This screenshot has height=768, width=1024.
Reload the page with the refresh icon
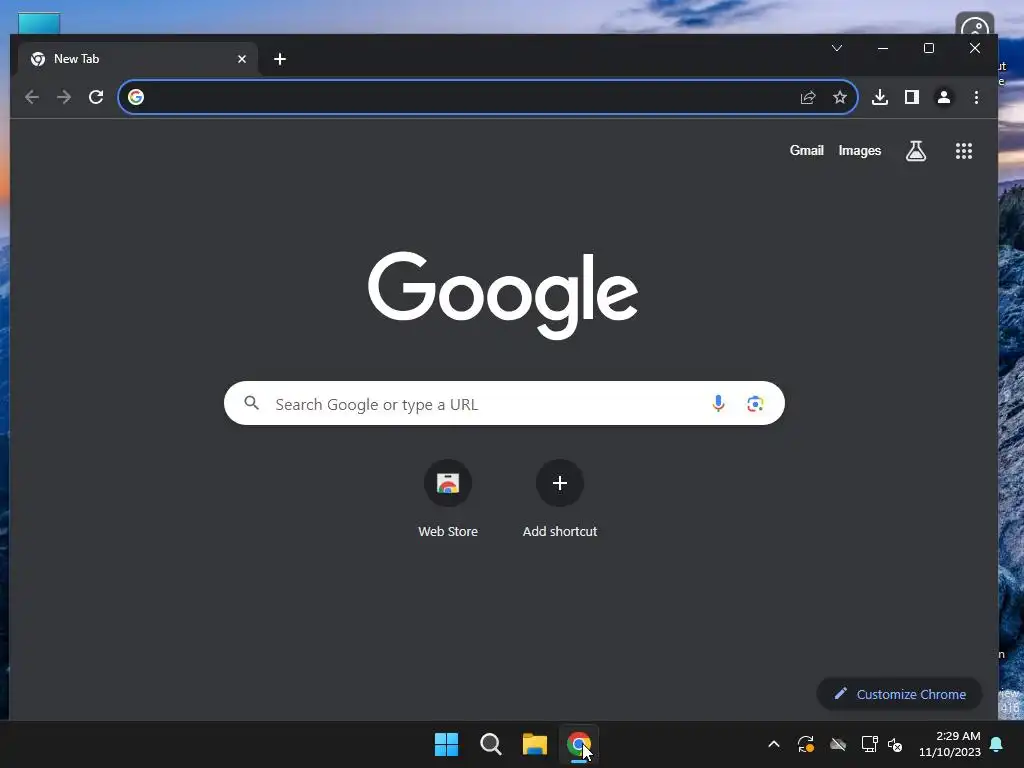tap(96, 97)
